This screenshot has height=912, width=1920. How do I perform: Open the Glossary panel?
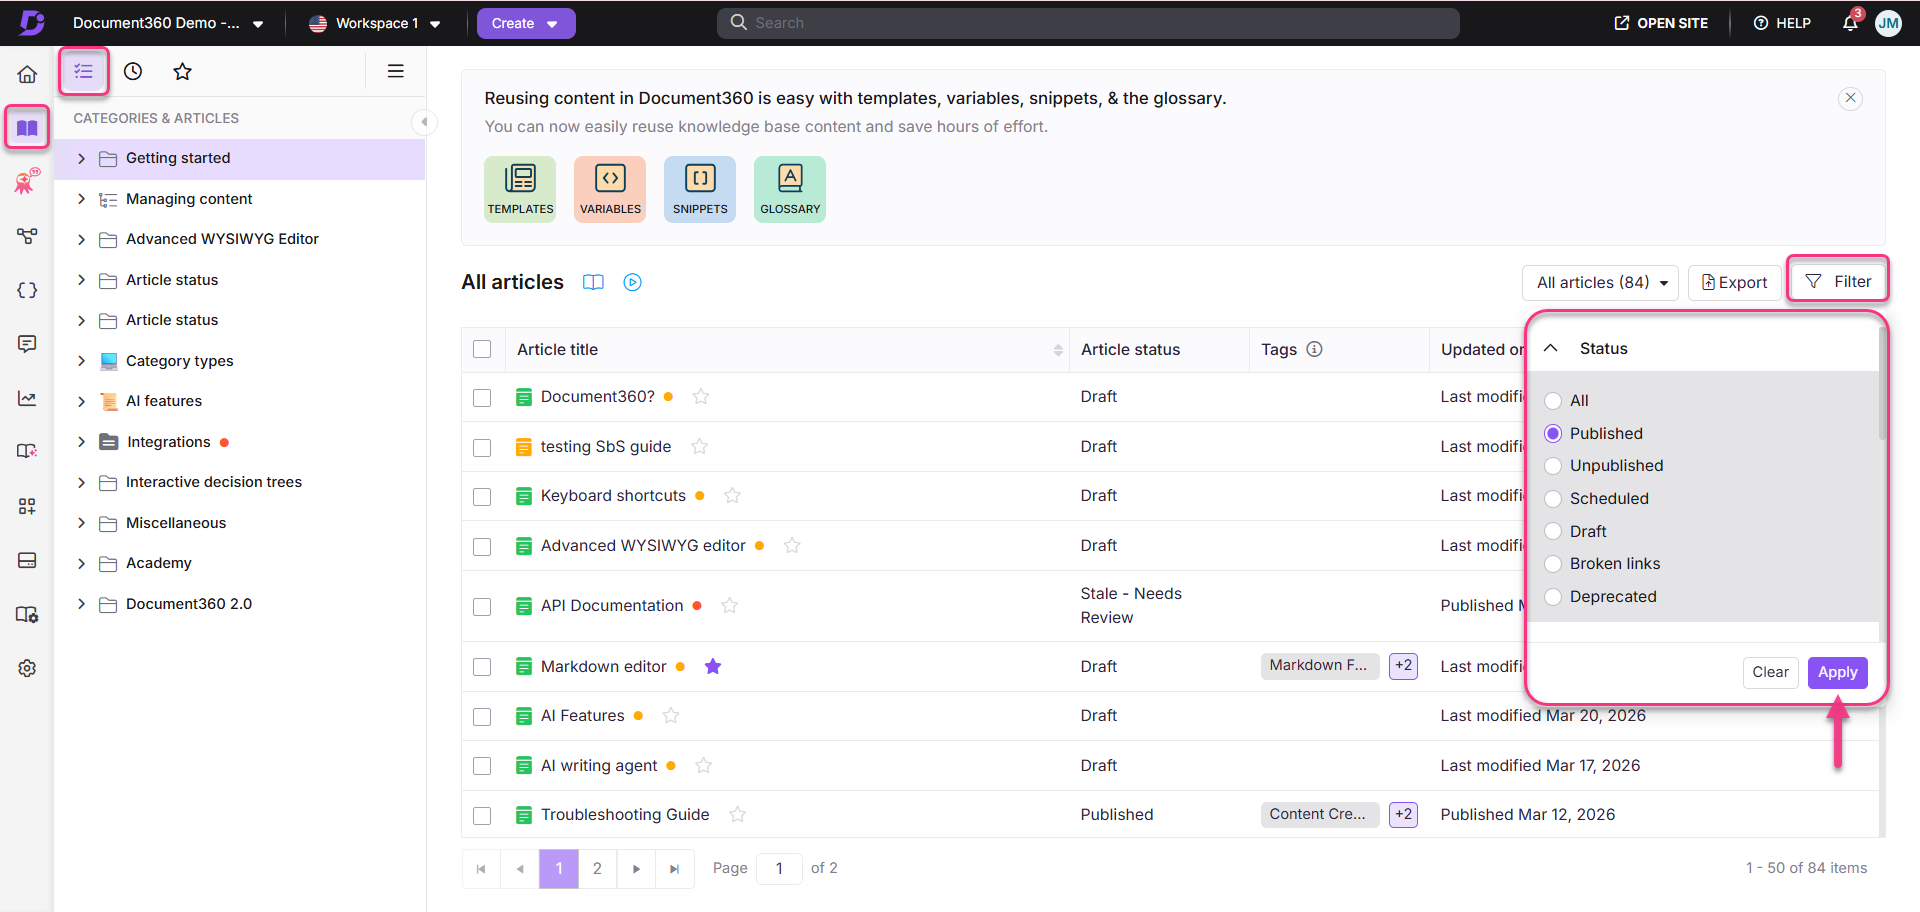(789, 188)
